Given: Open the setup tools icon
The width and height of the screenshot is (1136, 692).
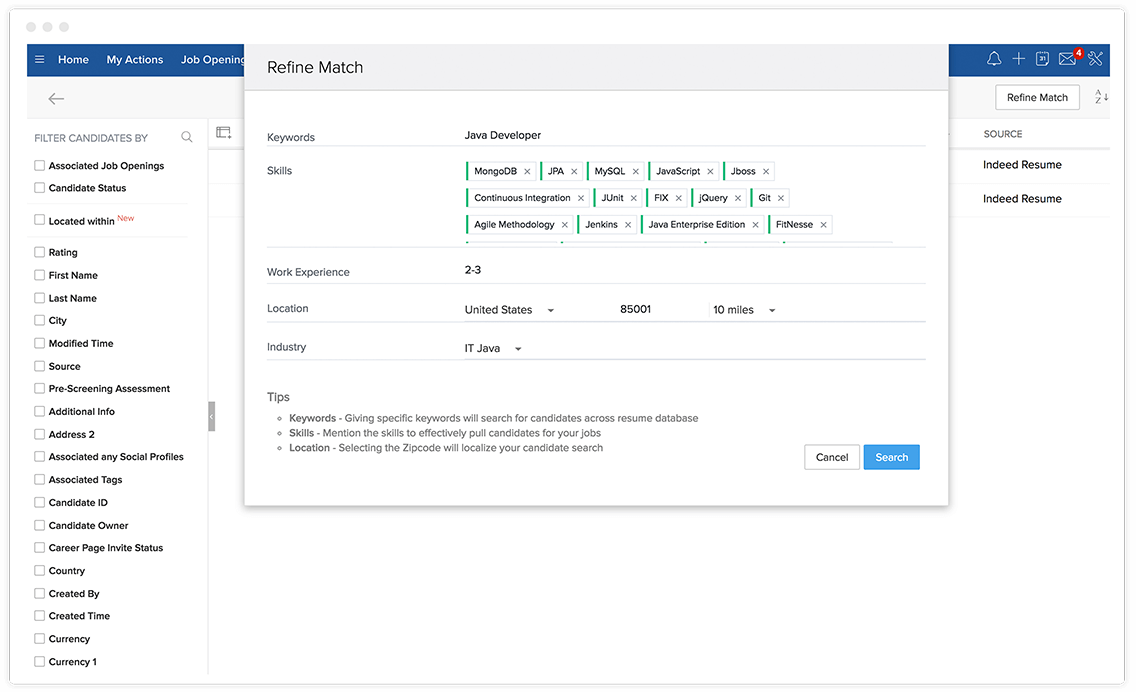Looking at the screenshot, I should coord(1095,59).
